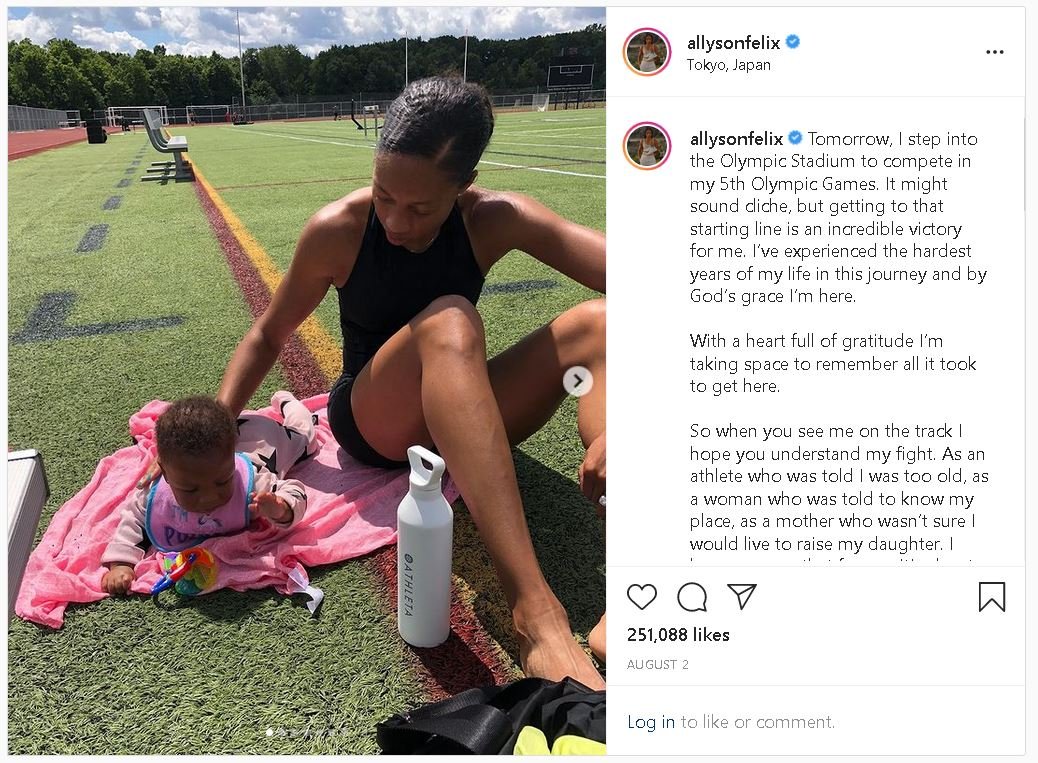
Task: View the 251,088 likes list
Action: point(678,635)
